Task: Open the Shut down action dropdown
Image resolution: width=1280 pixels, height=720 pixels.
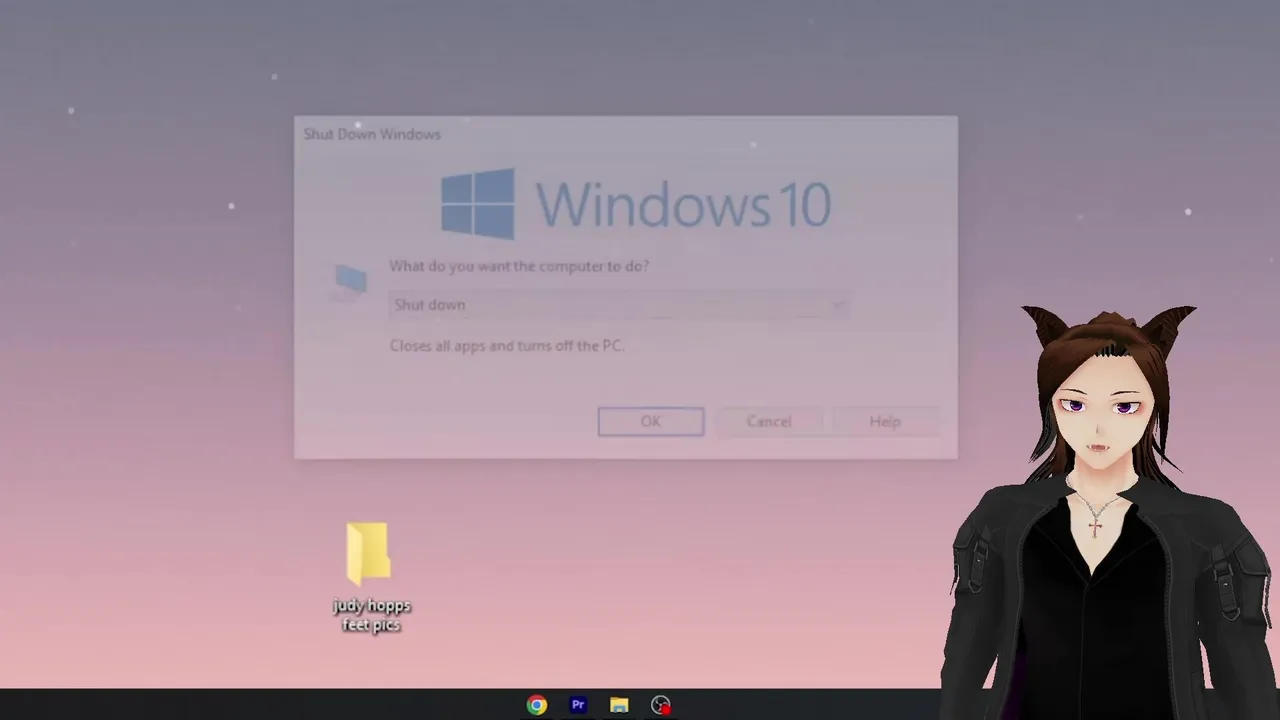Action: tap(620, 305)
